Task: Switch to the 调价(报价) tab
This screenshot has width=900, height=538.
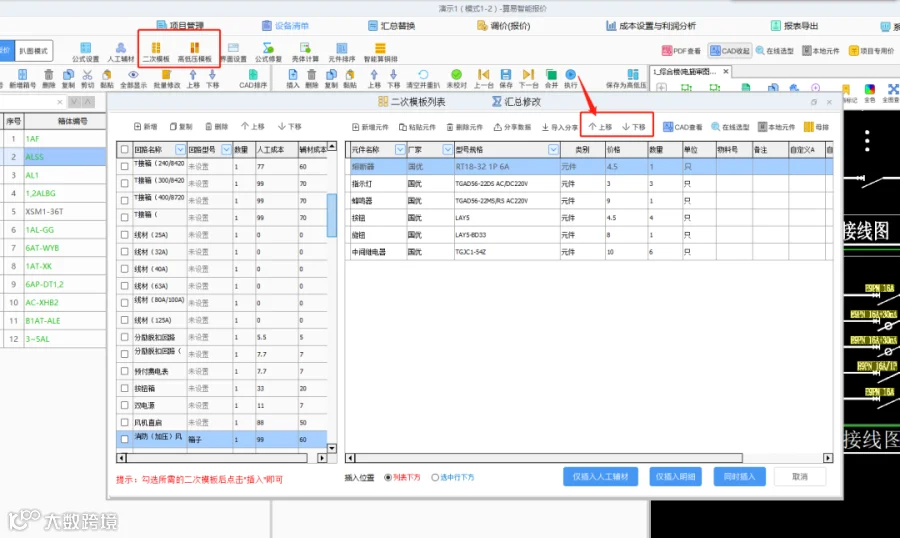Action: click(503, 26)
